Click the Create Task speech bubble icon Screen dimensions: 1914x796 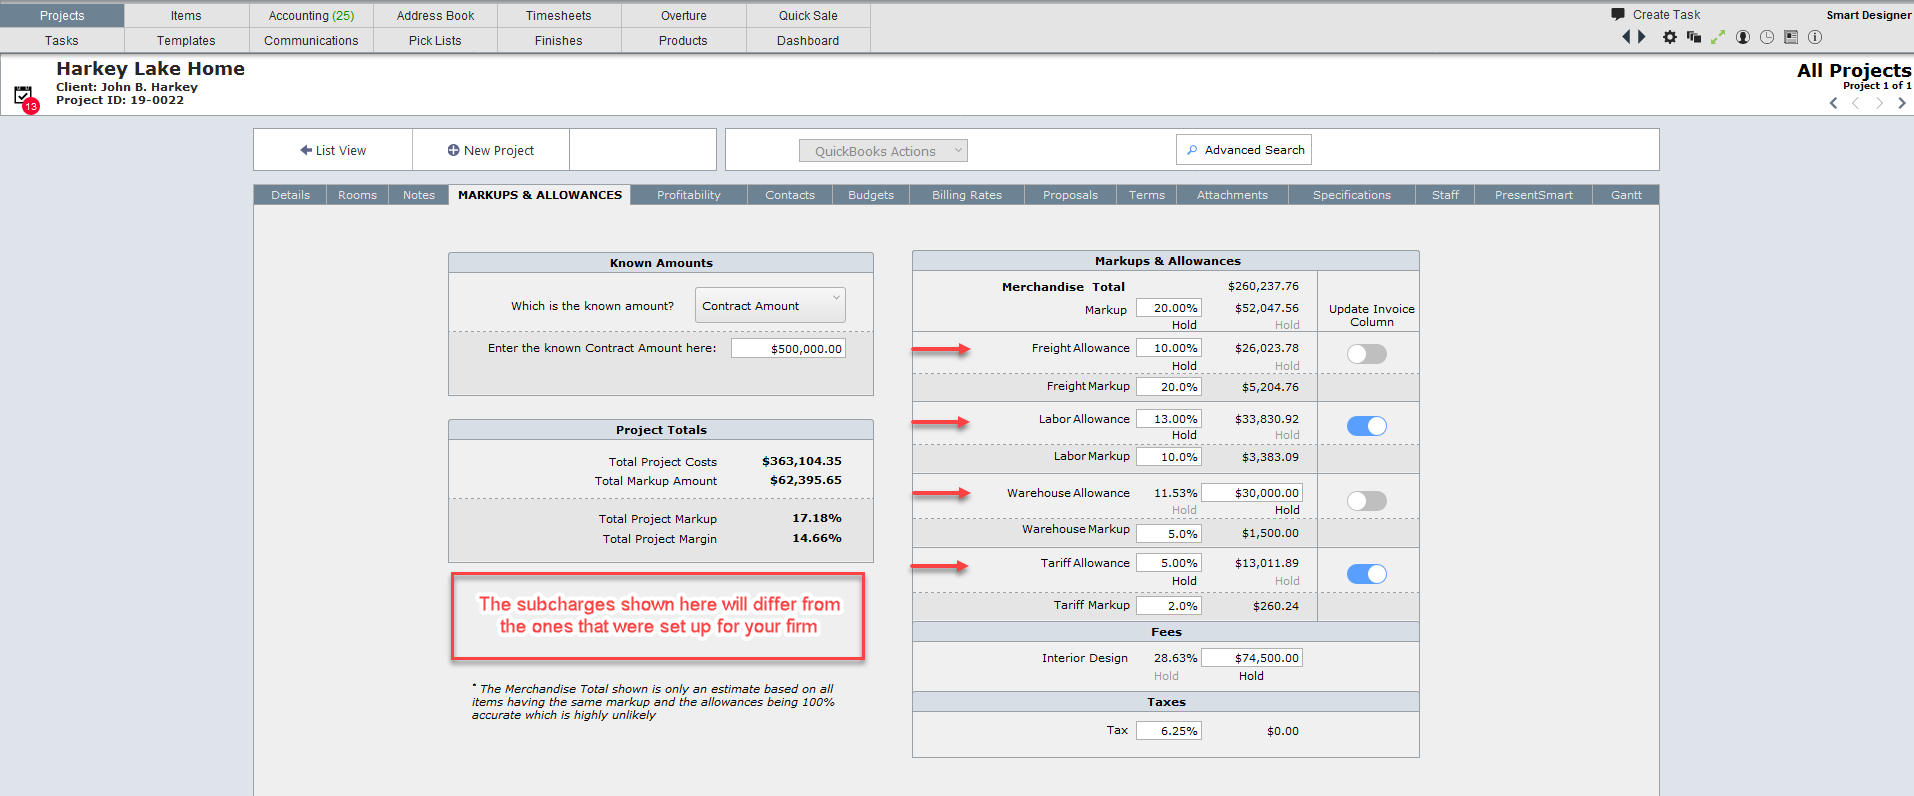point(1618,14)
